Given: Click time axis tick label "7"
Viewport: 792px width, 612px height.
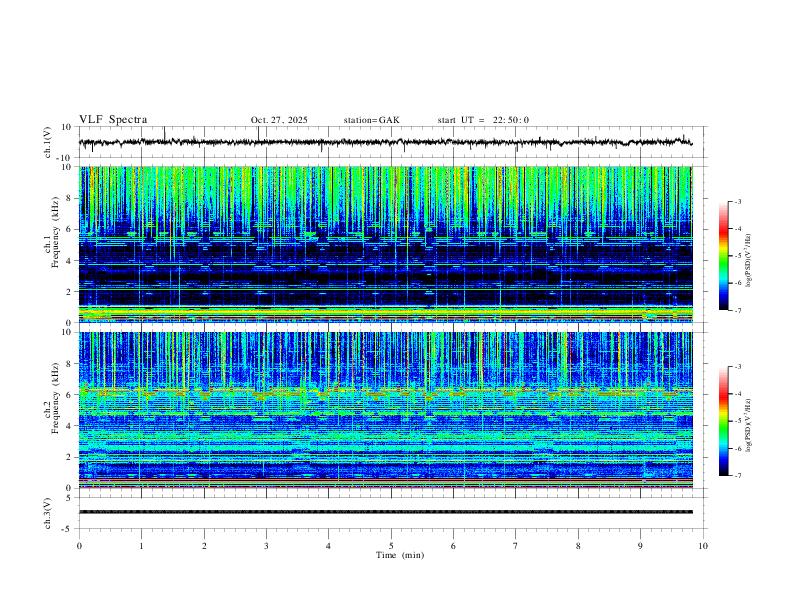Looking at the screenshot, I should click(516, 546).
